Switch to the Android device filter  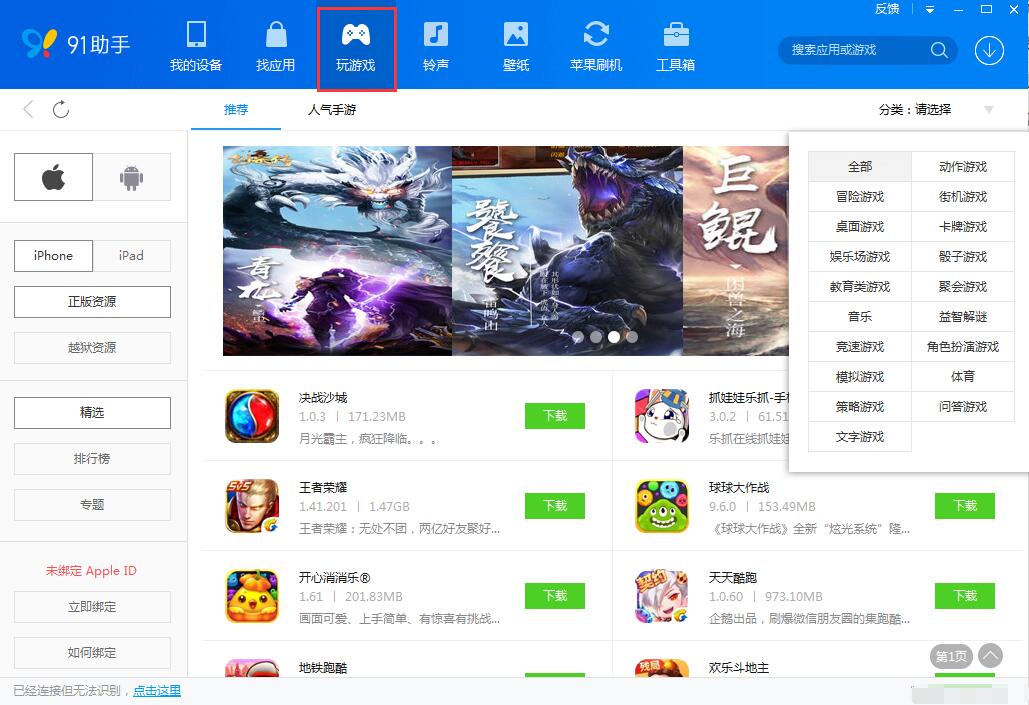(x=133, y=177)
